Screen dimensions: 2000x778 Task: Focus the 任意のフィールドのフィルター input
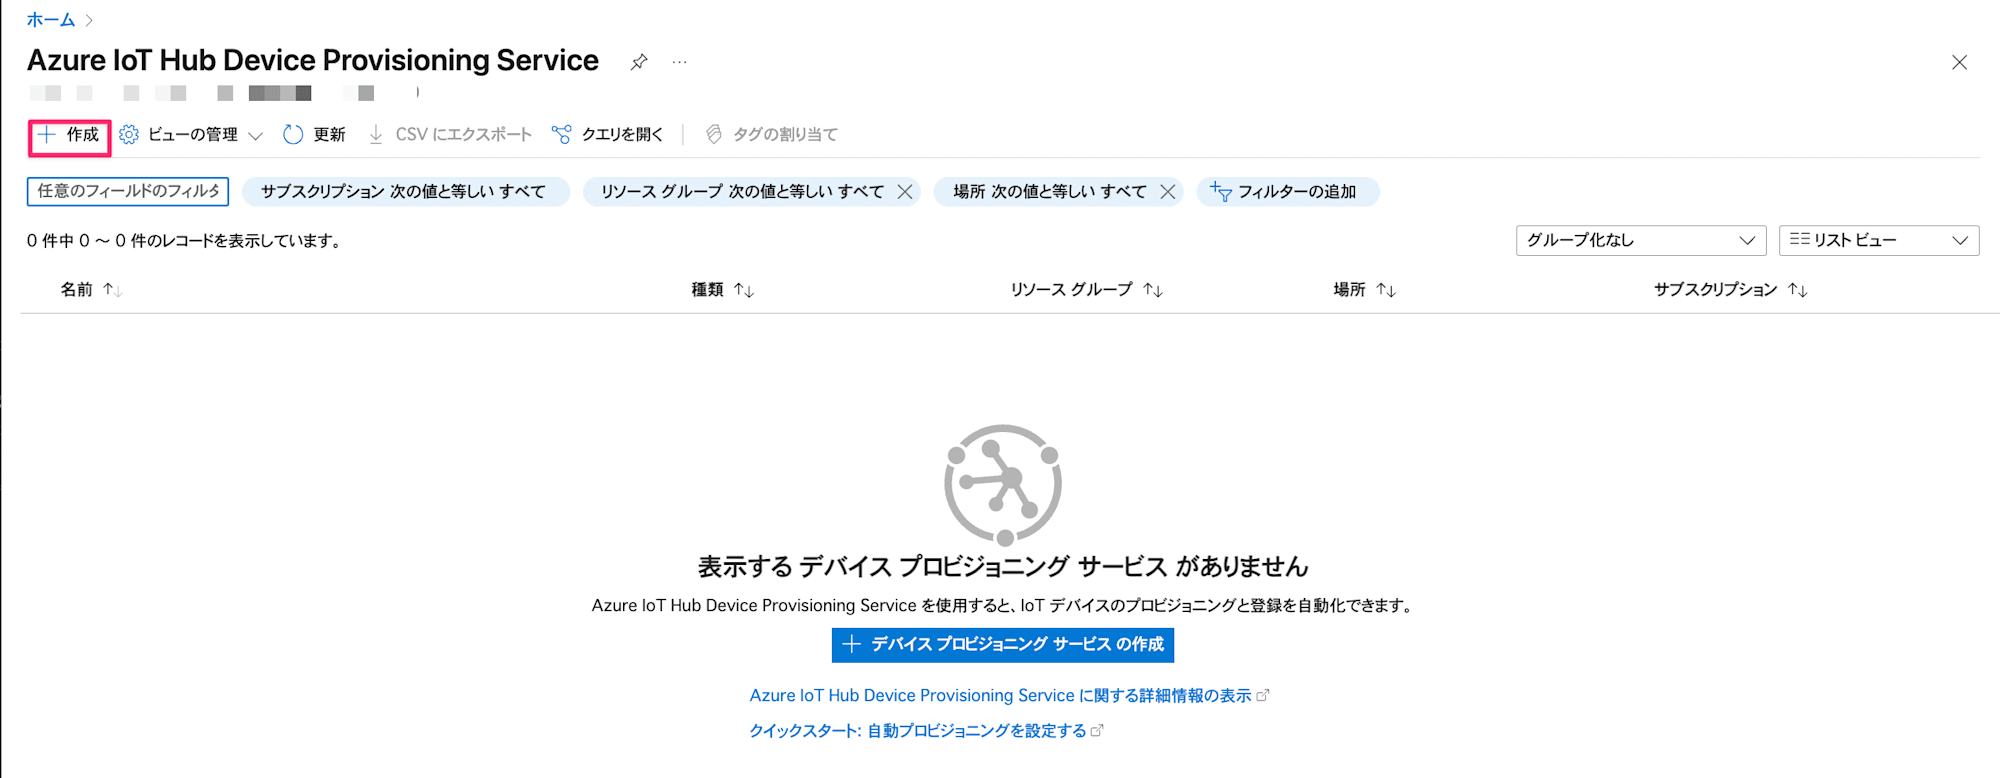(128, 191)
